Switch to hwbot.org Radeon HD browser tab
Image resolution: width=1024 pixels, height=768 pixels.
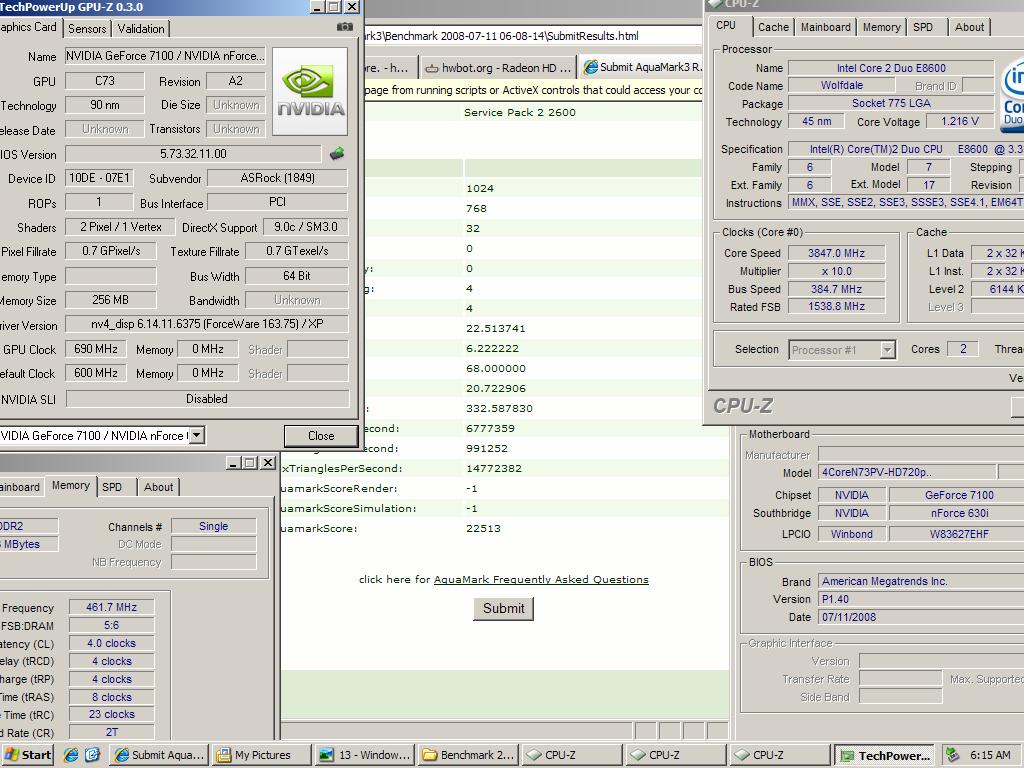coord(498,68)
